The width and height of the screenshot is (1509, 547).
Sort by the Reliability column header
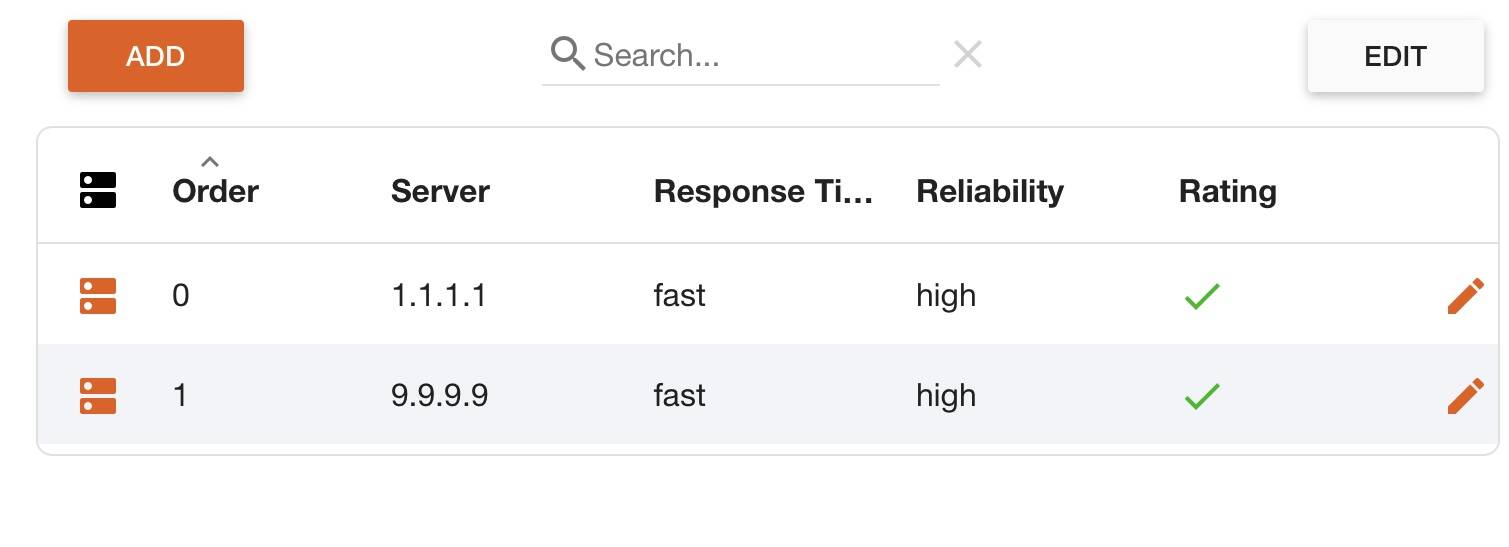tap(990, 191)
